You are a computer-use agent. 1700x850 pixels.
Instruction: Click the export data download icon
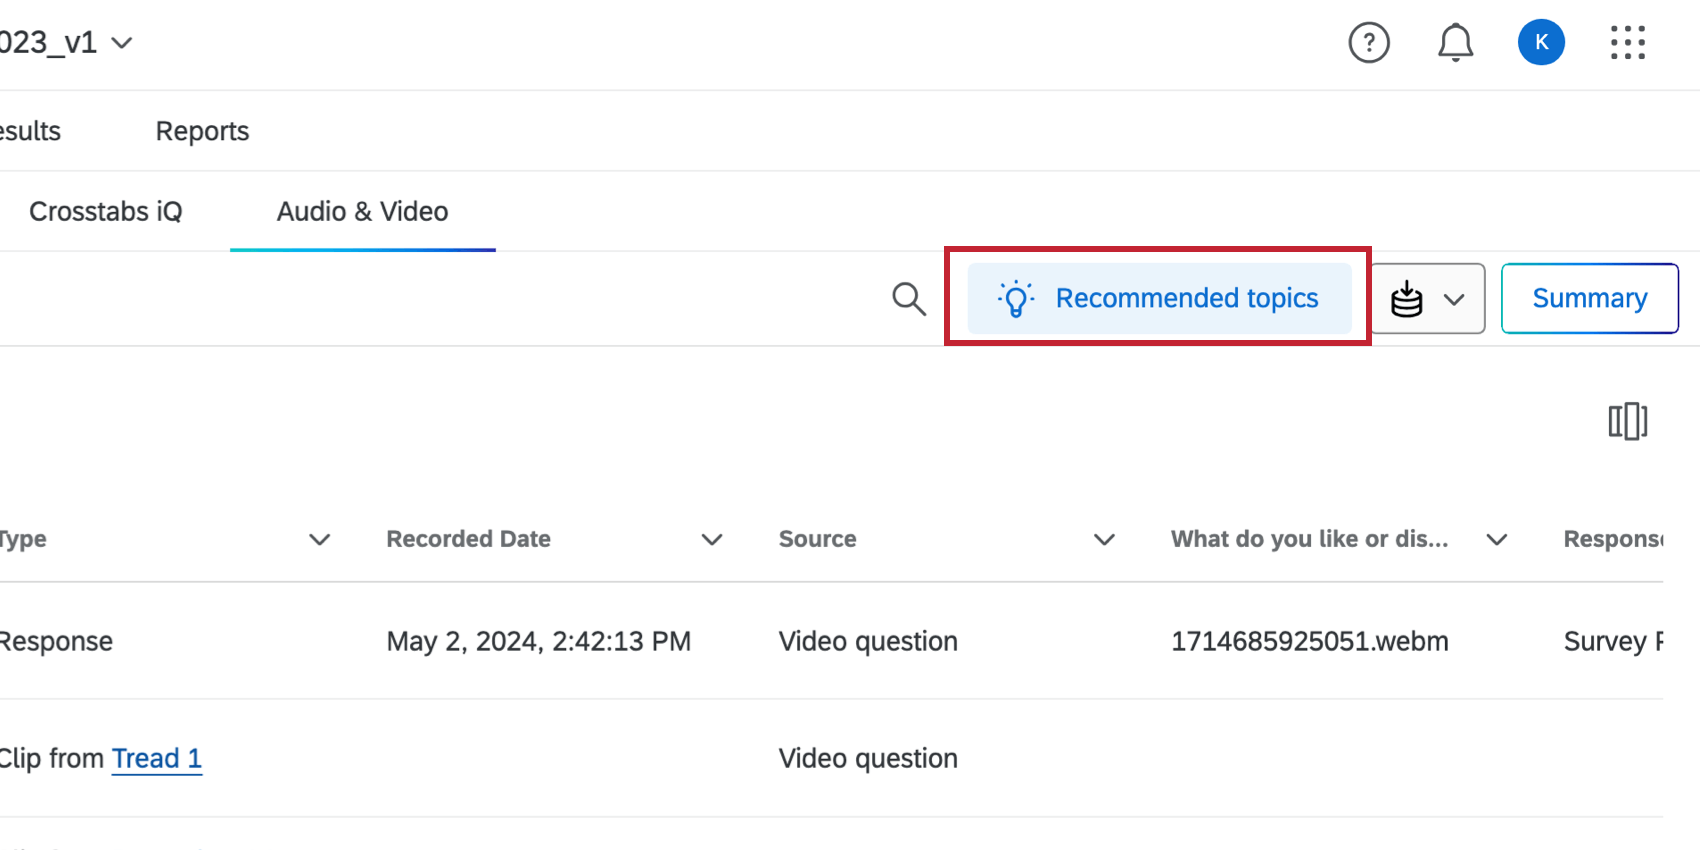(1407, 299)
